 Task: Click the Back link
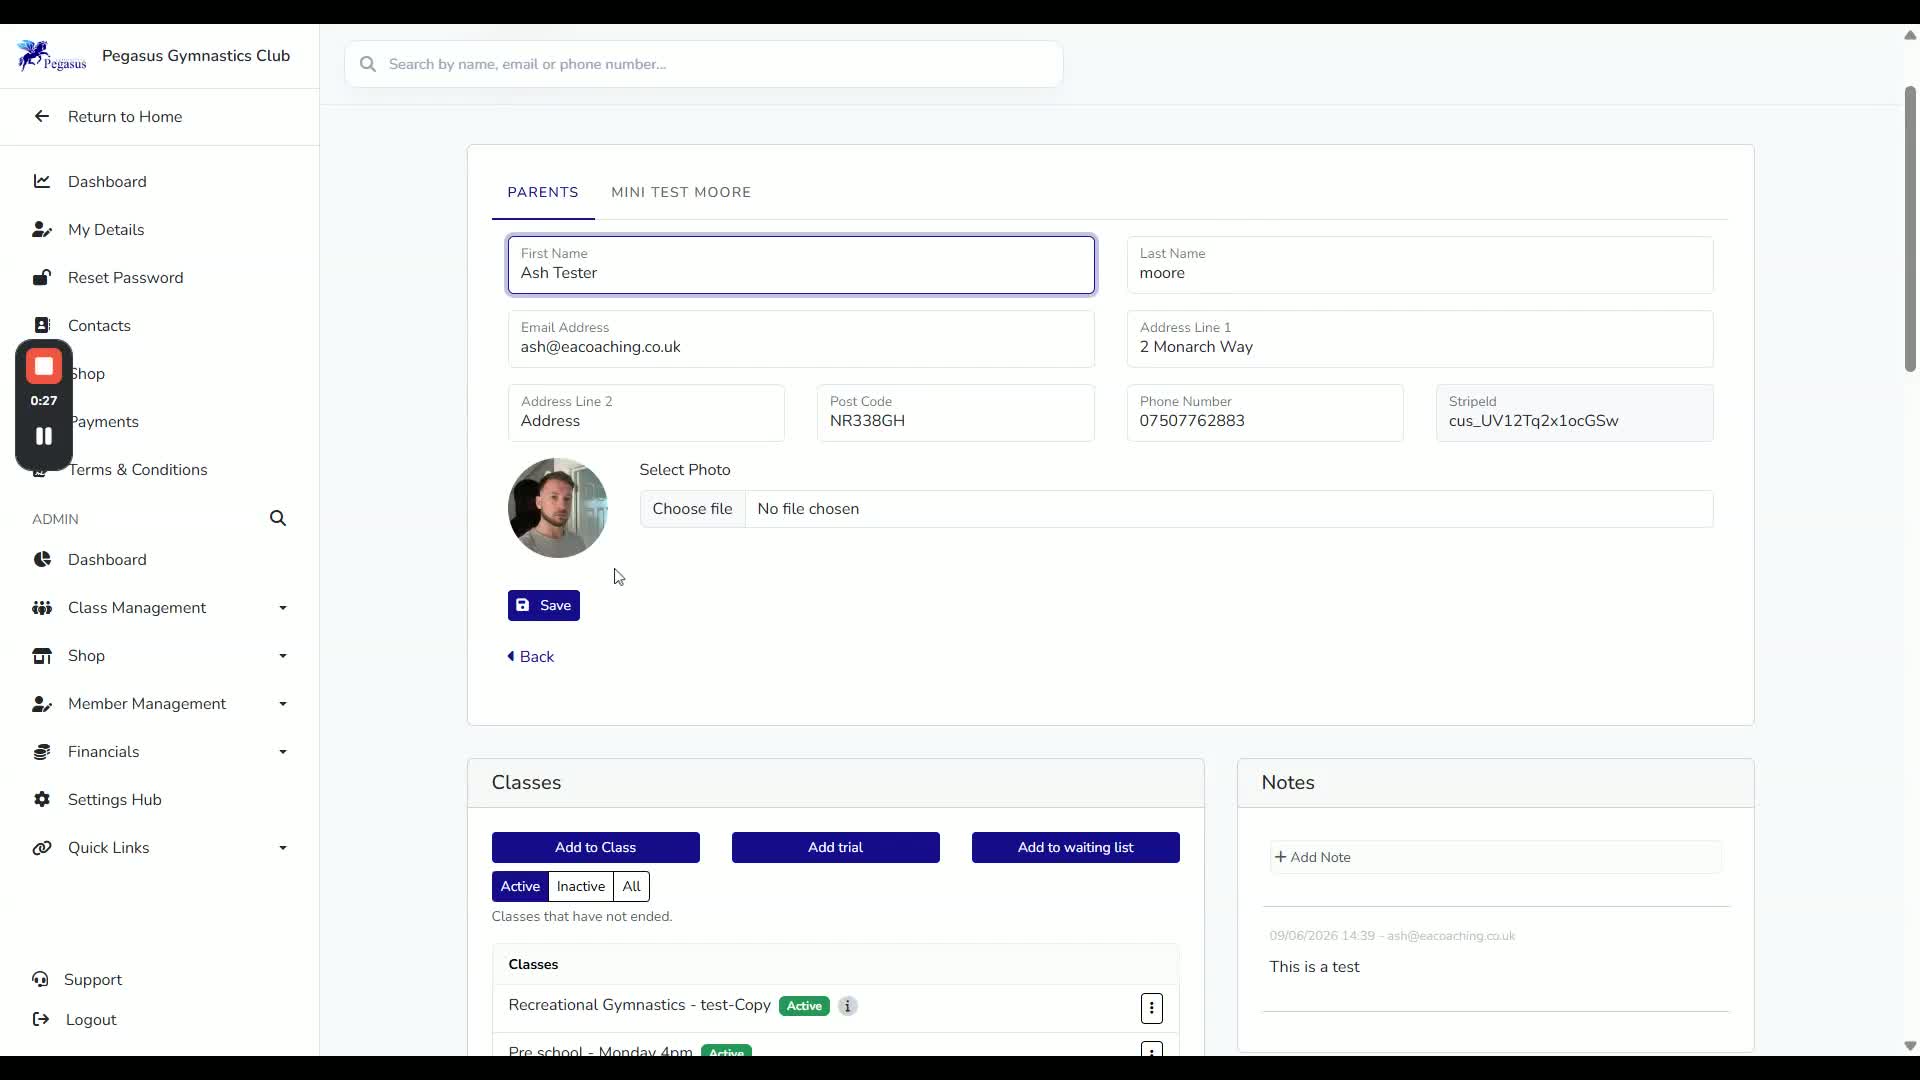(531, 657)
